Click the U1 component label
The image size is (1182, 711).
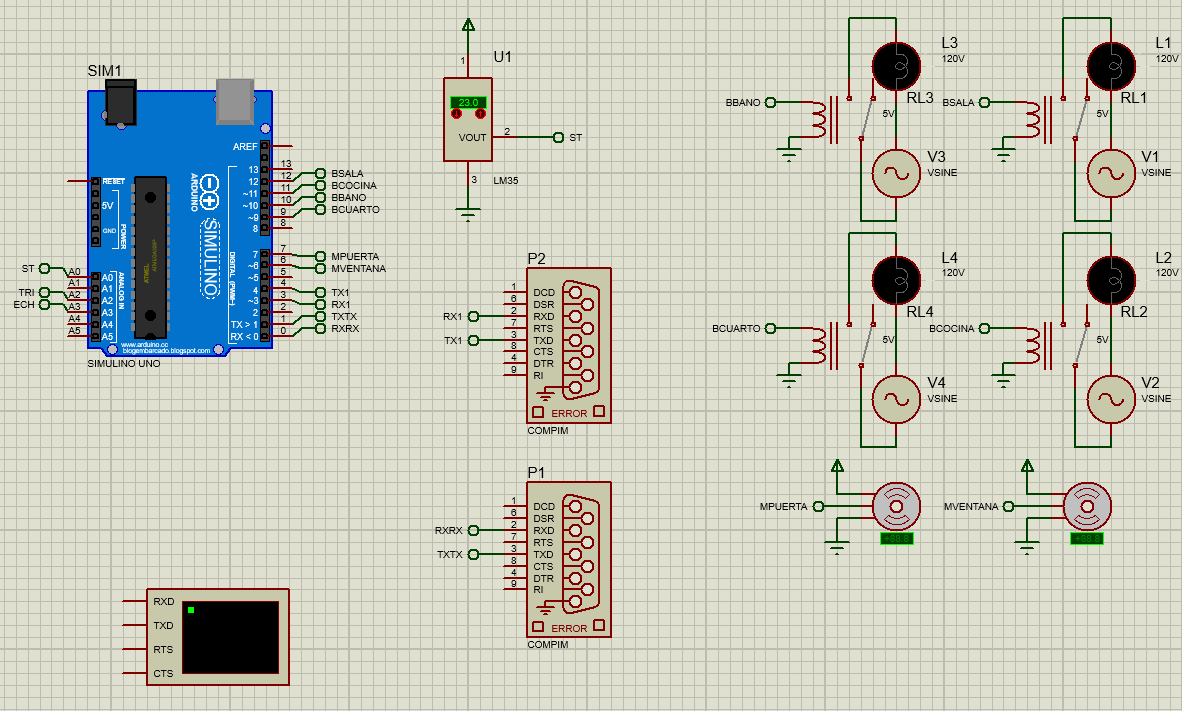pos(503,57)
